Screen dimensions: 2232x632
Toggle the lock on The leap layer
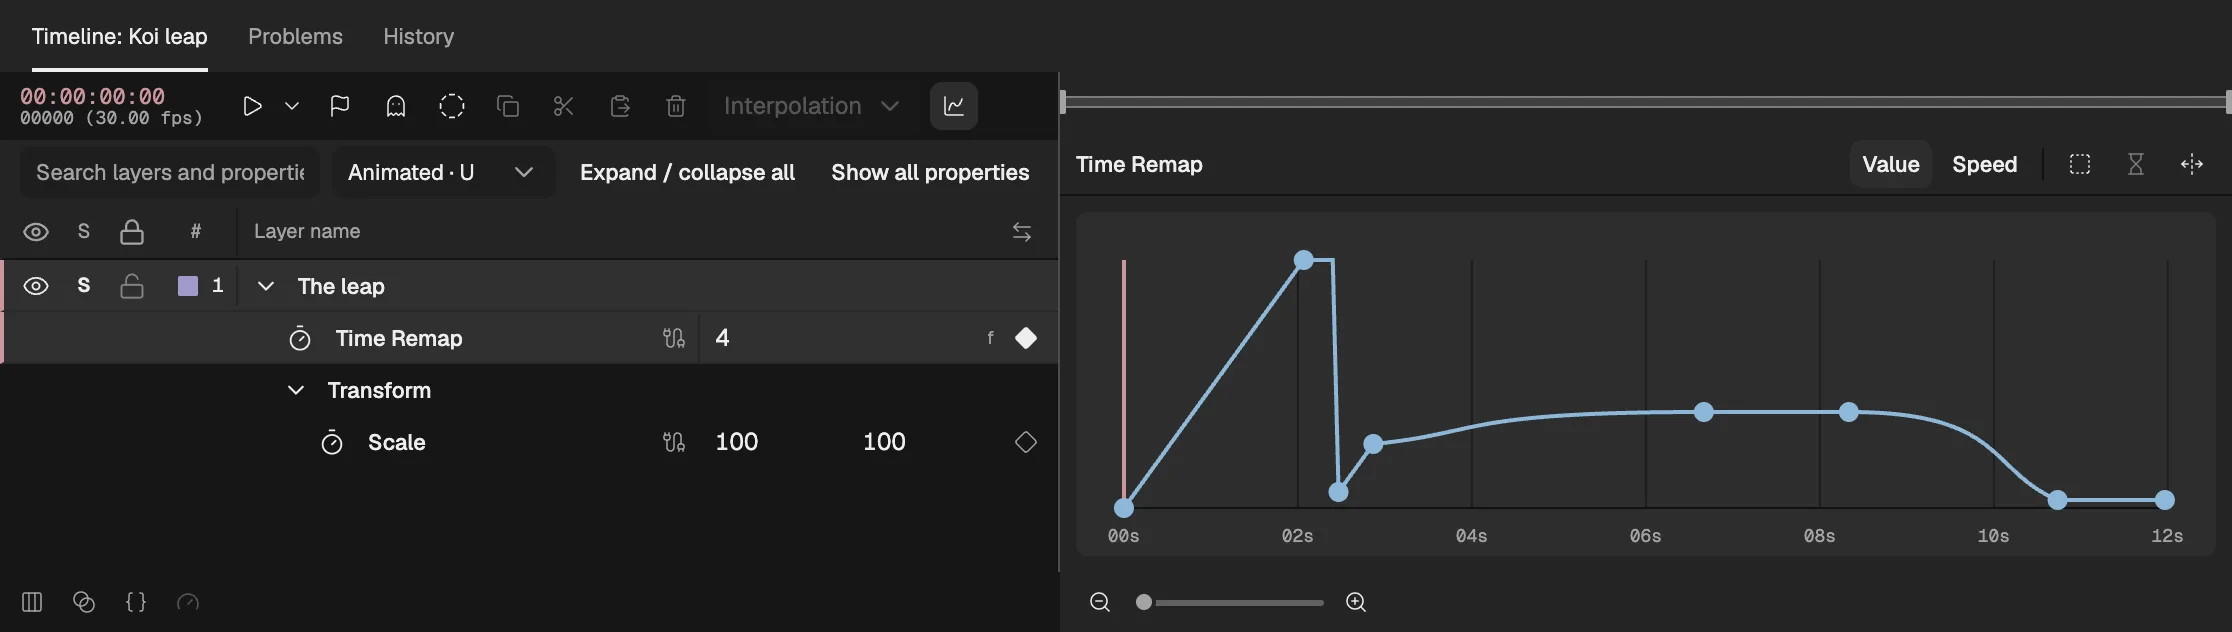[132, 286]
